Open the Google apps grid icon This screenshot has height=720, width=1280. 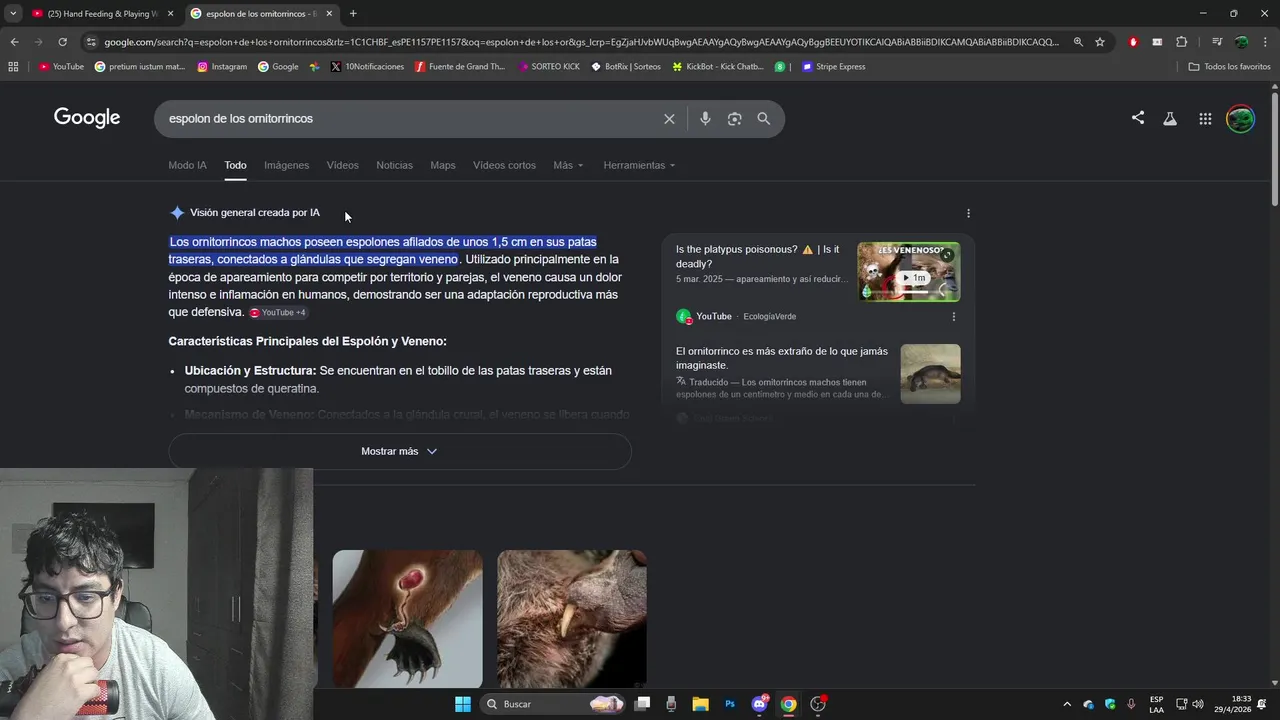tap(1205, 118)
